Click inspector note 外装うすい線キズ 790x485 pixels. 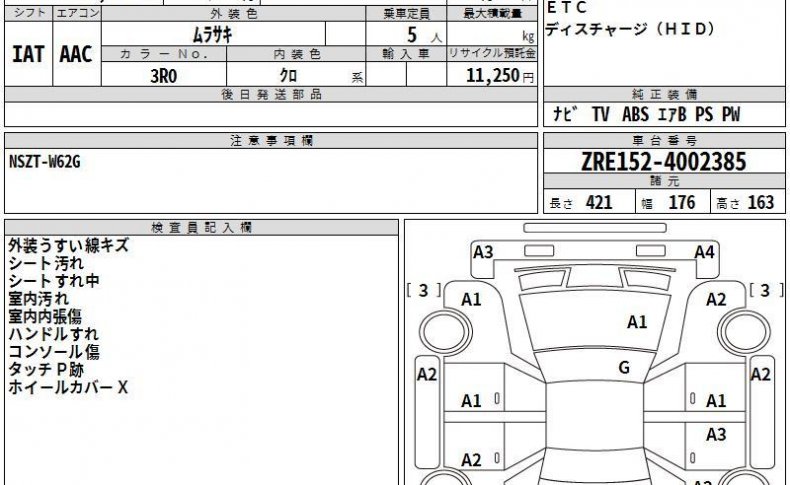[x=69, y=246]
